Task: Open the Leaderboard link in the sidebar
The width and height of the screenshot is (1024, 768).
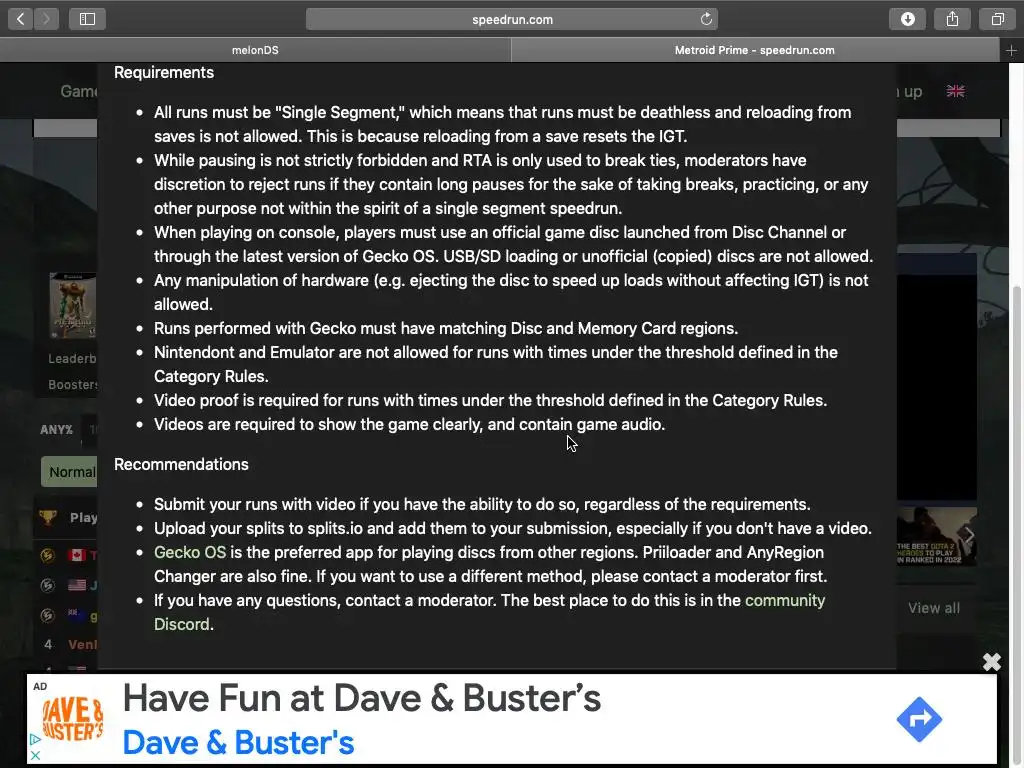Action: click(x=72, y=359)
